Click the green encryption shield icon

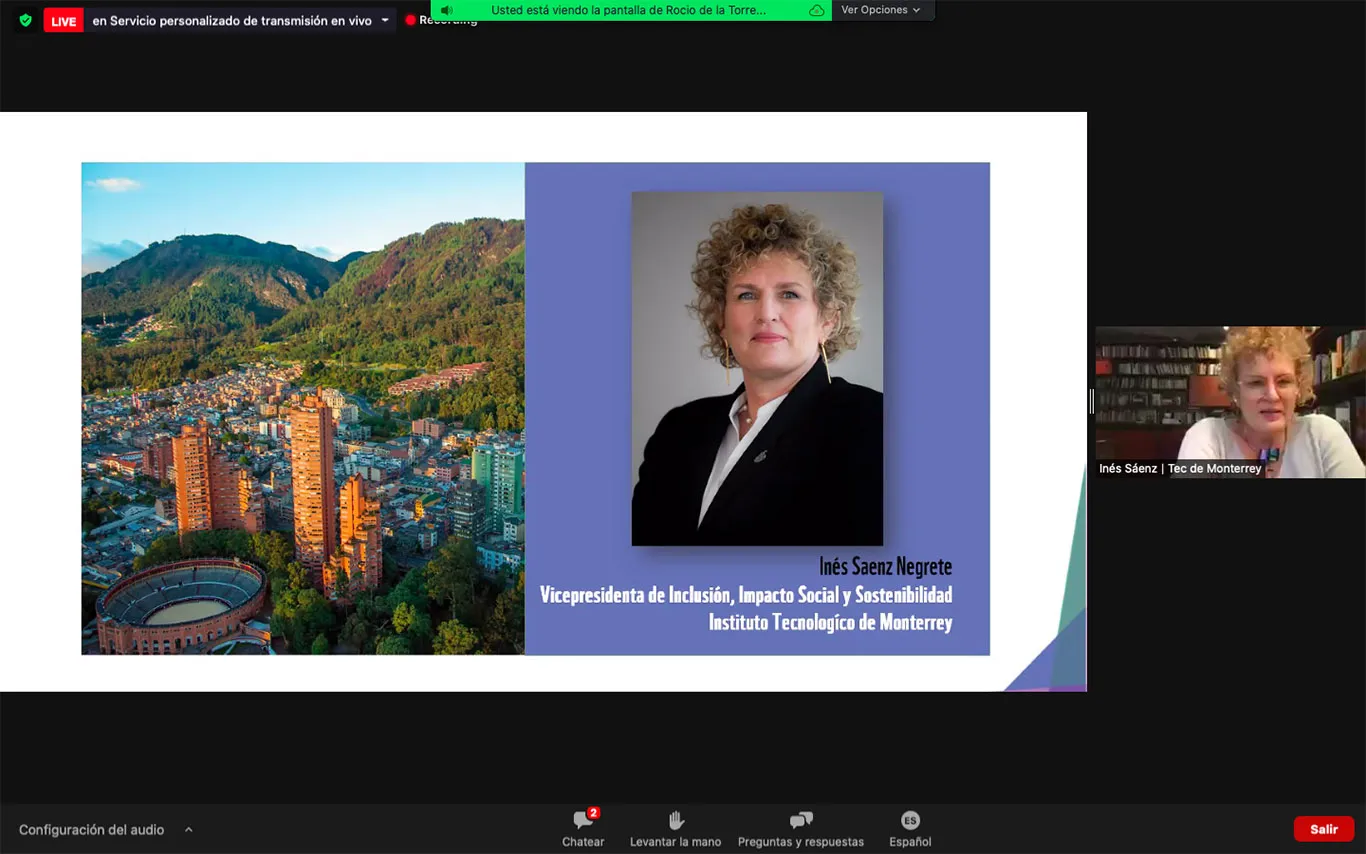click(x=25, y=20)
